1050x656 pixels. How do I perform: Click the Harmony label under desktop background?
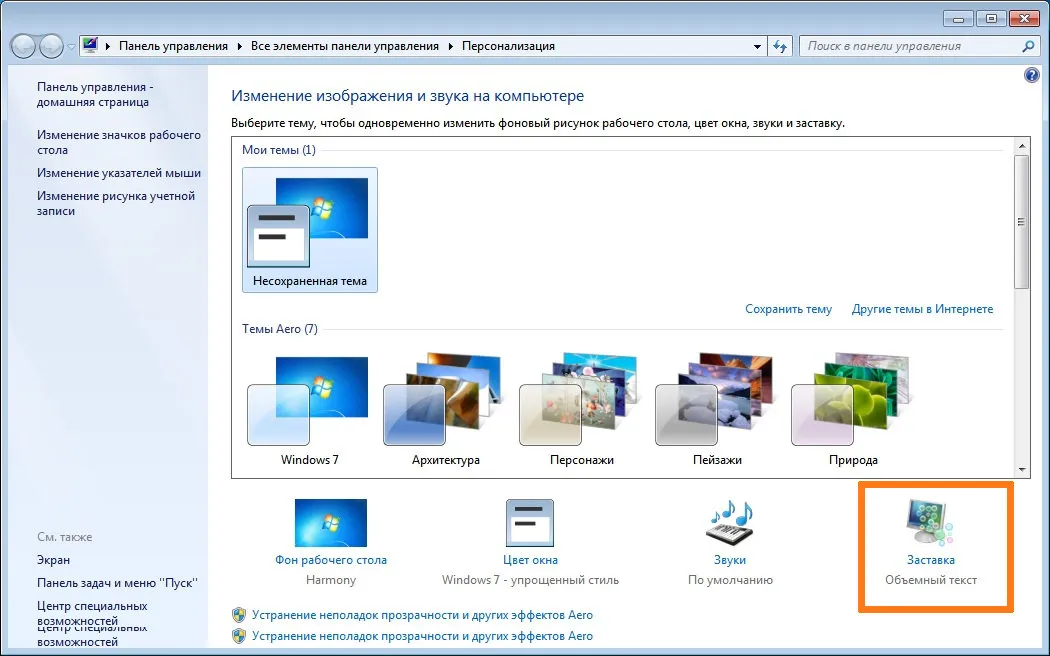(x=331, y=580)
